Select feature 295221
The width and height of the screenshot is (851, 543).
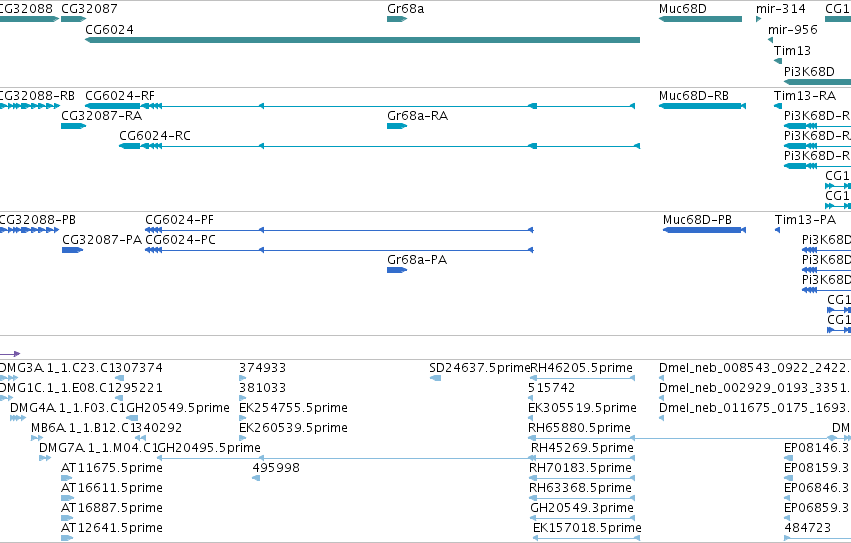click(119, 398)
